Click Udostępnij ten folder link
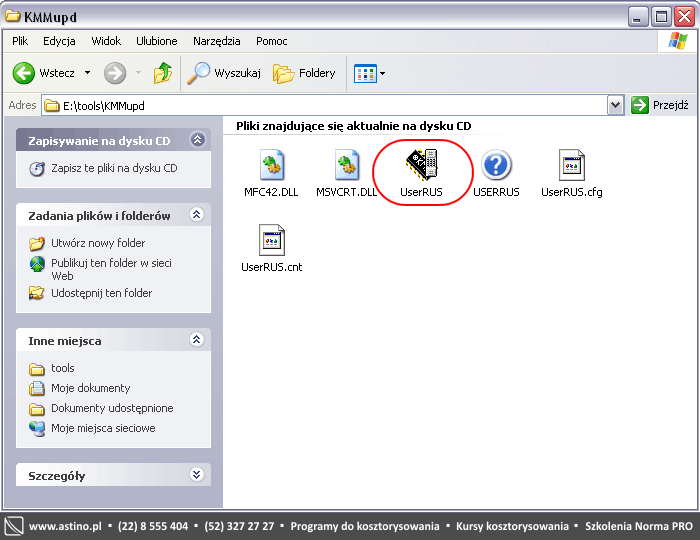Screen dimensions: 700x540 pos(101,293)
